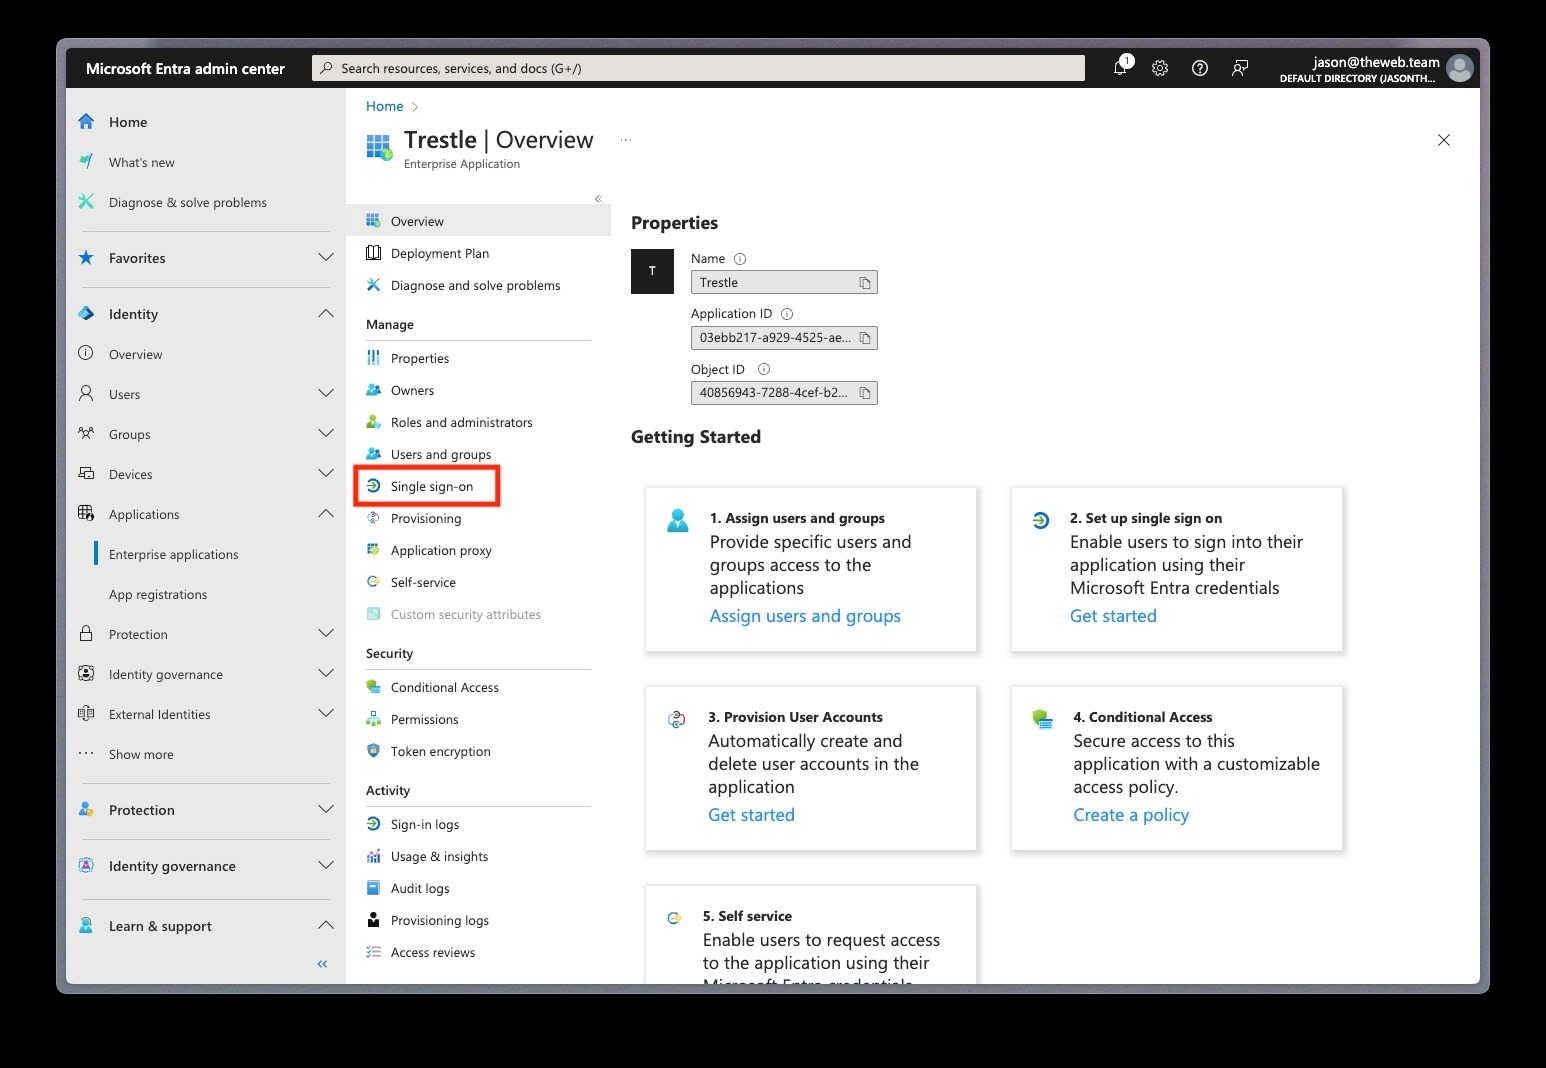Screen dimensions: 1546x1068
Task: Click the Assign users and groups link
Action: [x=805, y=616]
